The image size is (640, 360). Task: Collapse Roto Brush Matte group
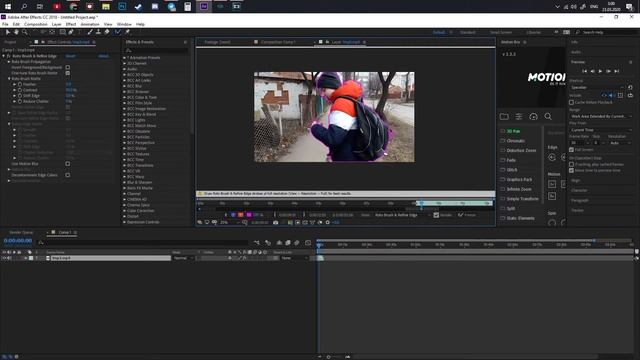coord(9,79)
